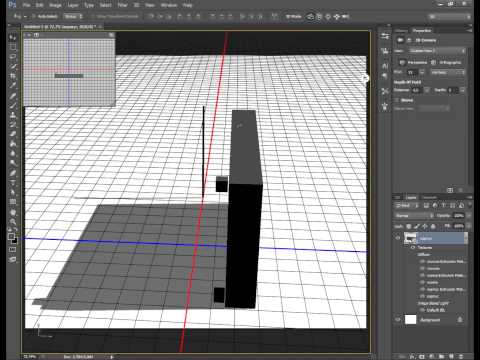Select the Rectangle shape tool
Screen dimensions: 480x360
[x=13, y=202]
